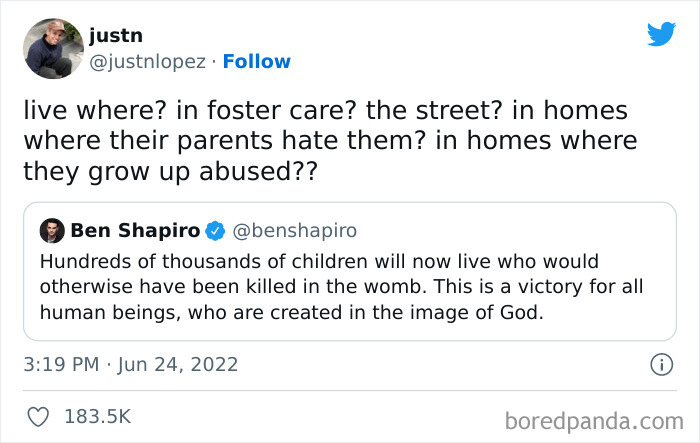Follow the justn account

(x=256, y=62)
